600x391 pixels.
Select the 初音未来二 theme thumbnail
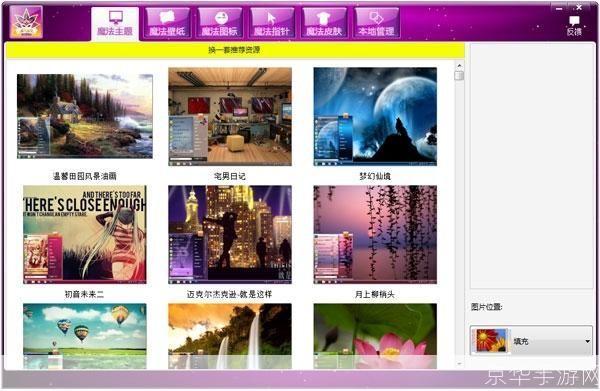85,235
